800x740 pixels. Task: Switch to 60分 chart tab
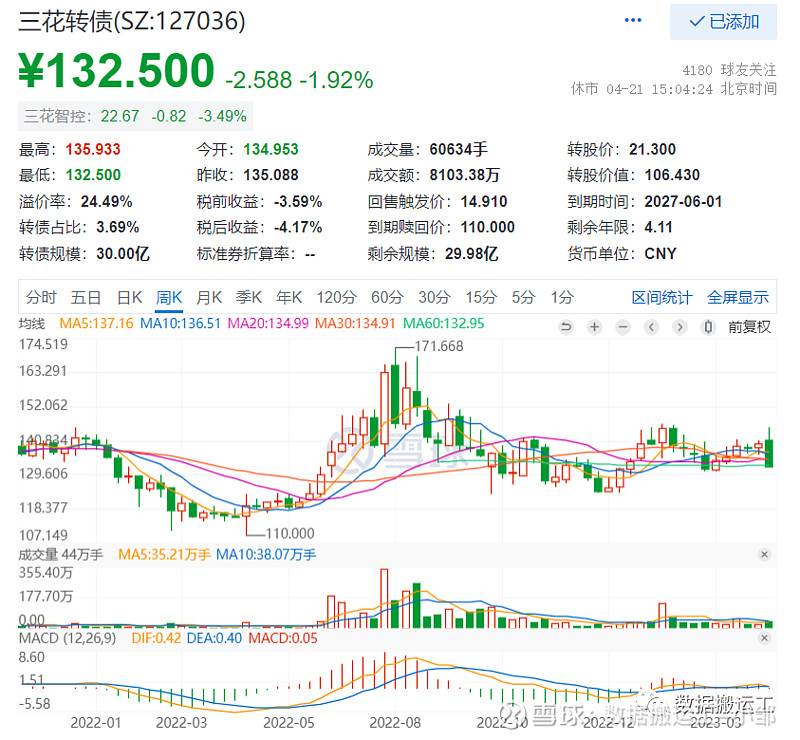click(387, 297)
